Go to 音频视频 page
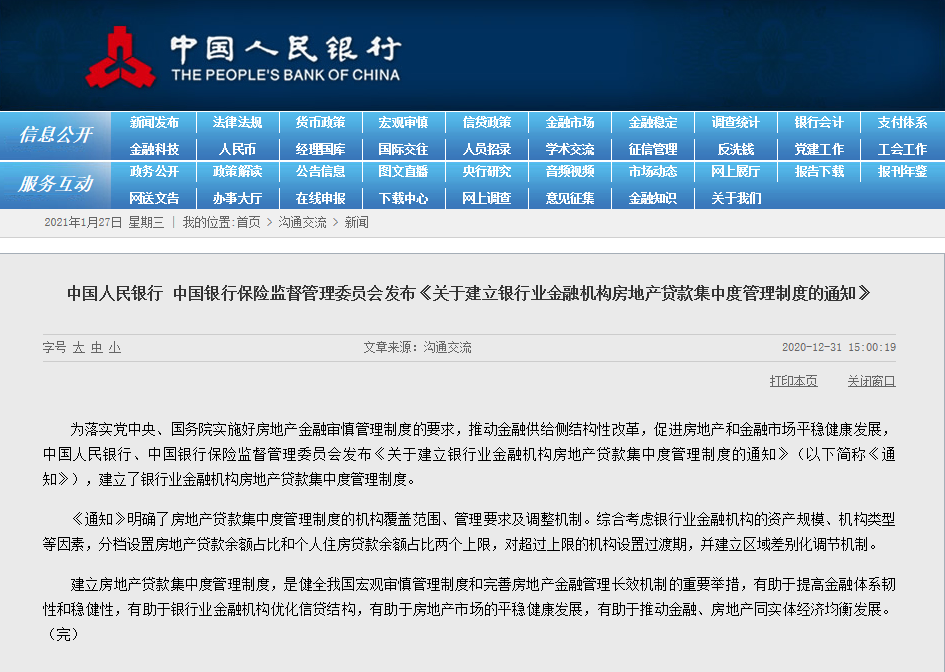Image resolution: width=945 pixels, height=672 pixels. coord(570,172)
